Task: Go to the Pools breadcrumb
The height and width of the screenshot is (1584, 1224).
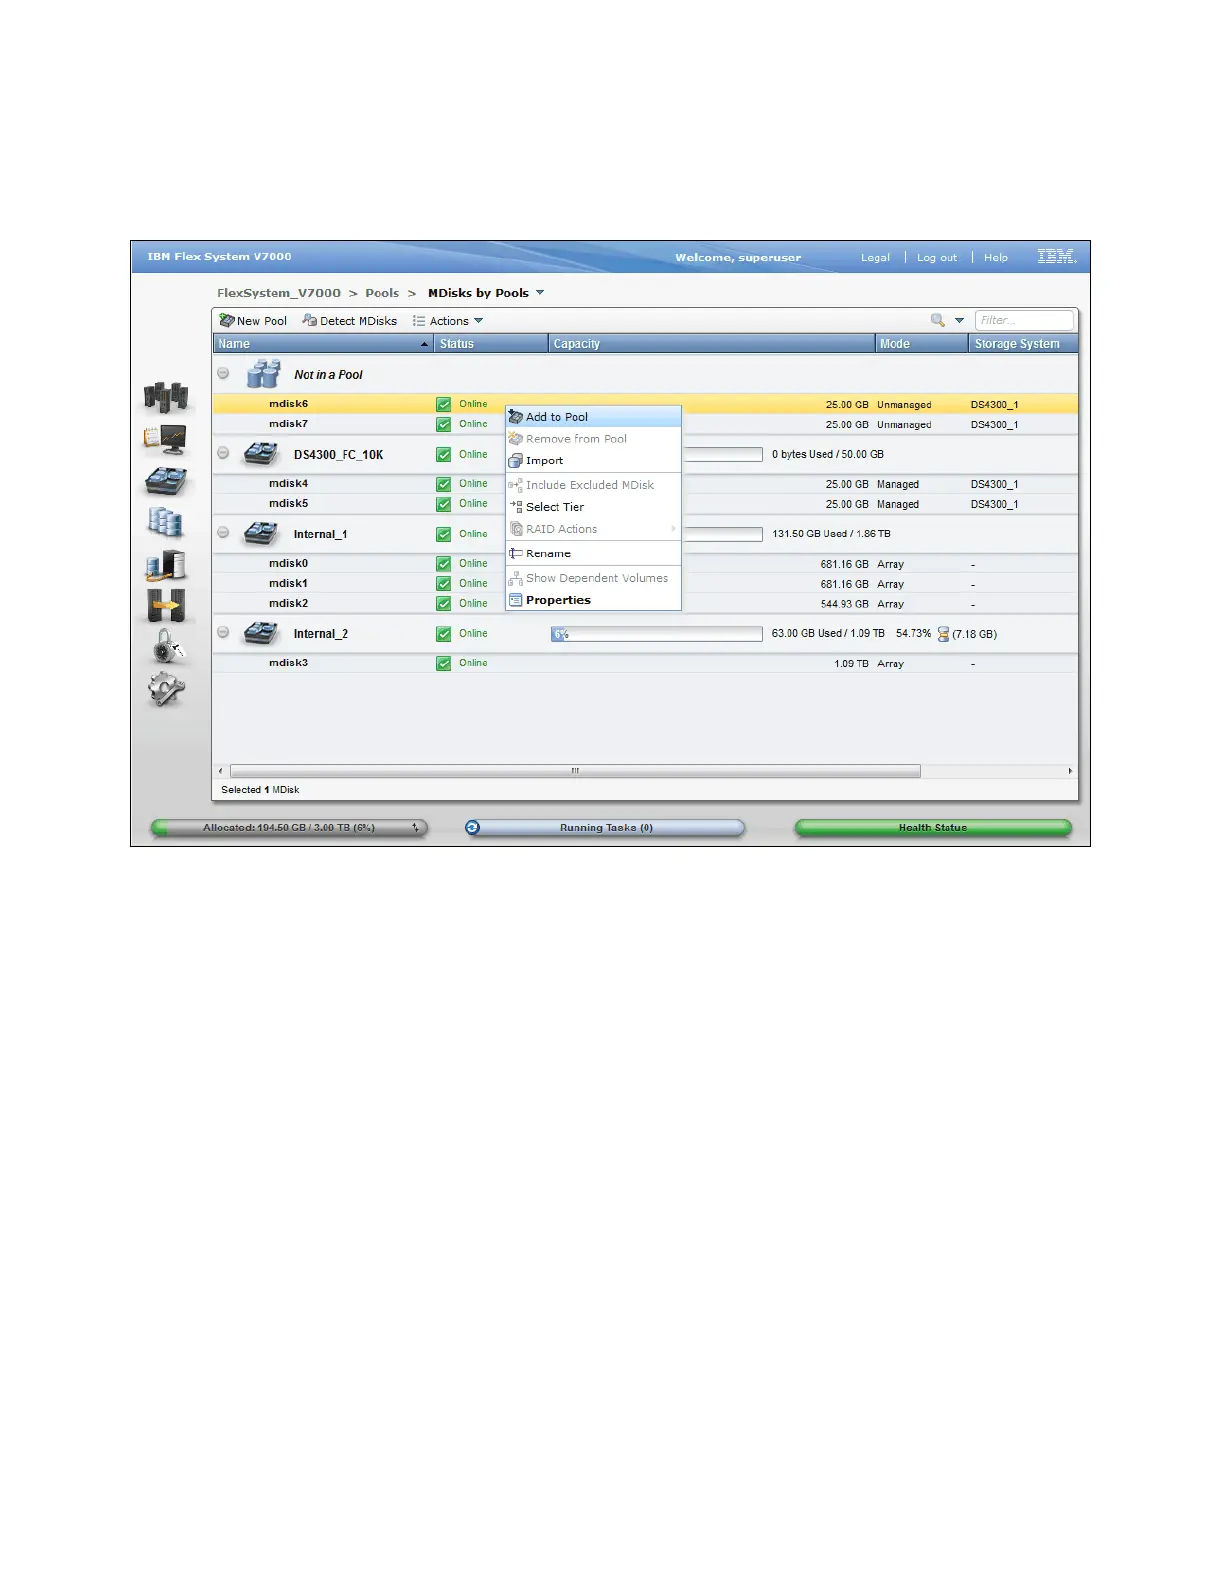Action: (x=382, y=293)
